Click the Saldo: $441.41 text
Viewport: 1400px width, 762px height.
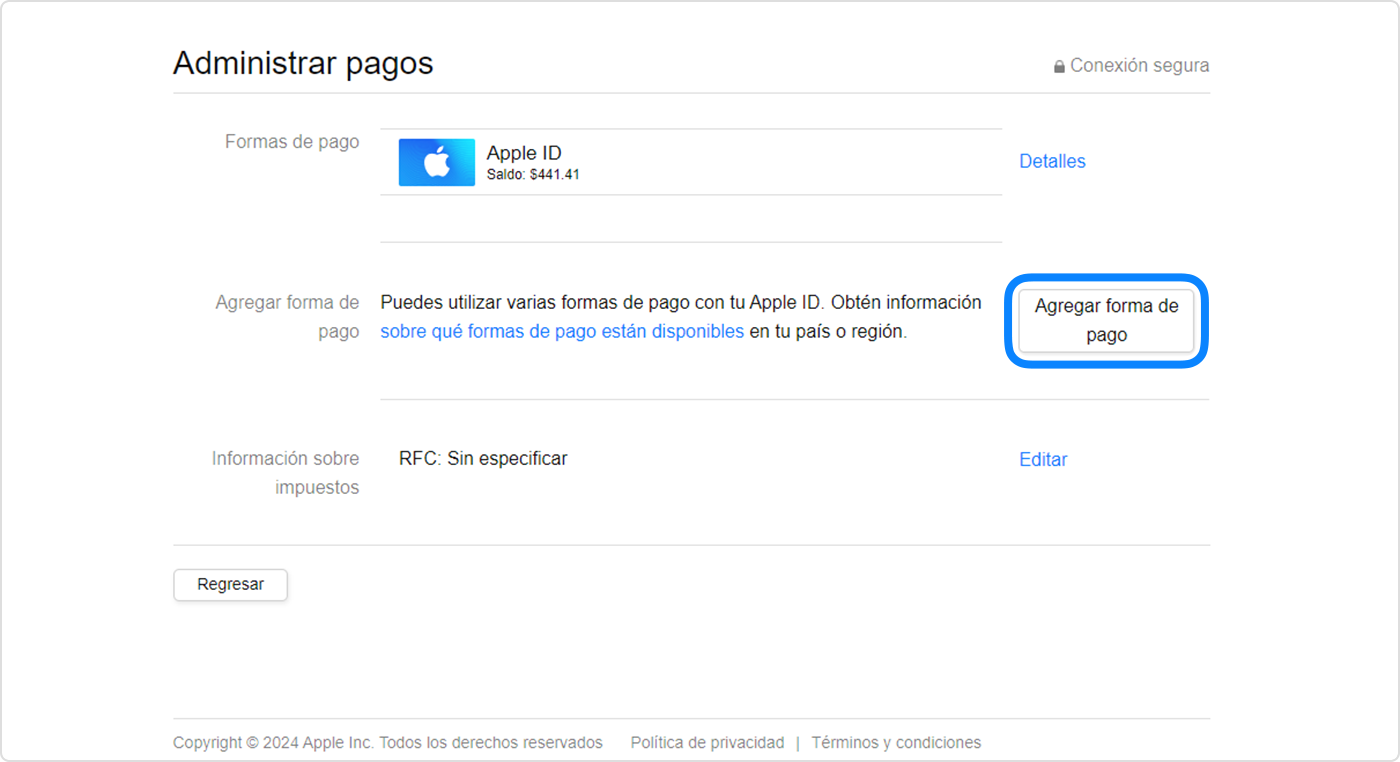[x=533, y=175]
